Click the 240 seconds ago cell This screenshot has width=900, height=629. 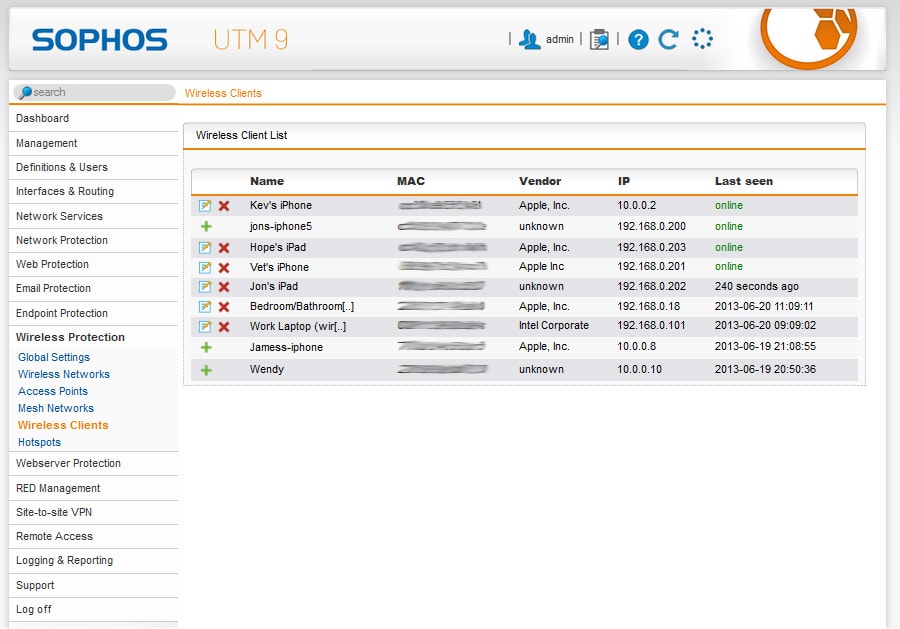[x=757, y=286]
